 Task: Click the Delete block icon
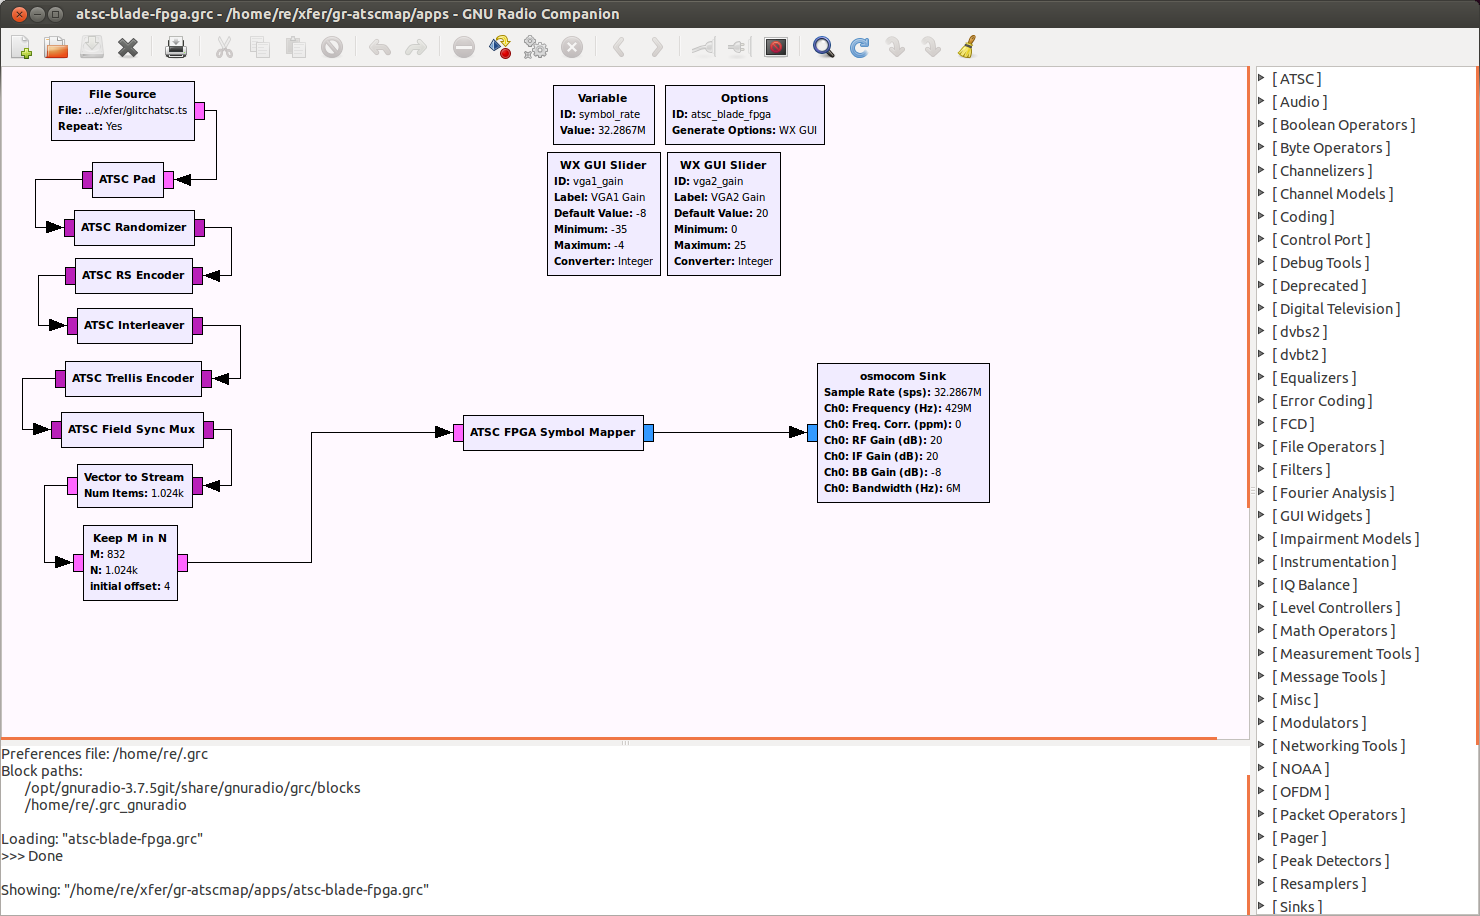(332, 47)
